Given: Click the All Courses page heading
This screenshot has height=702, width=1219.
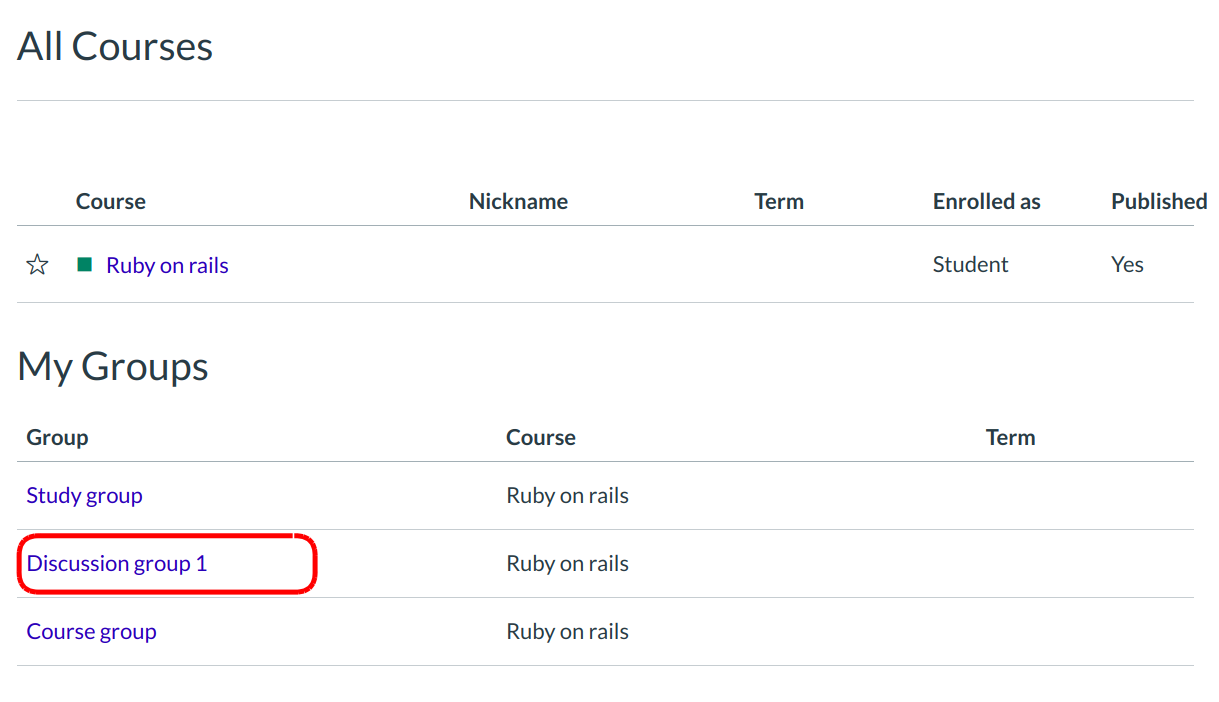Looking at the screenshot, I should 115,47.
